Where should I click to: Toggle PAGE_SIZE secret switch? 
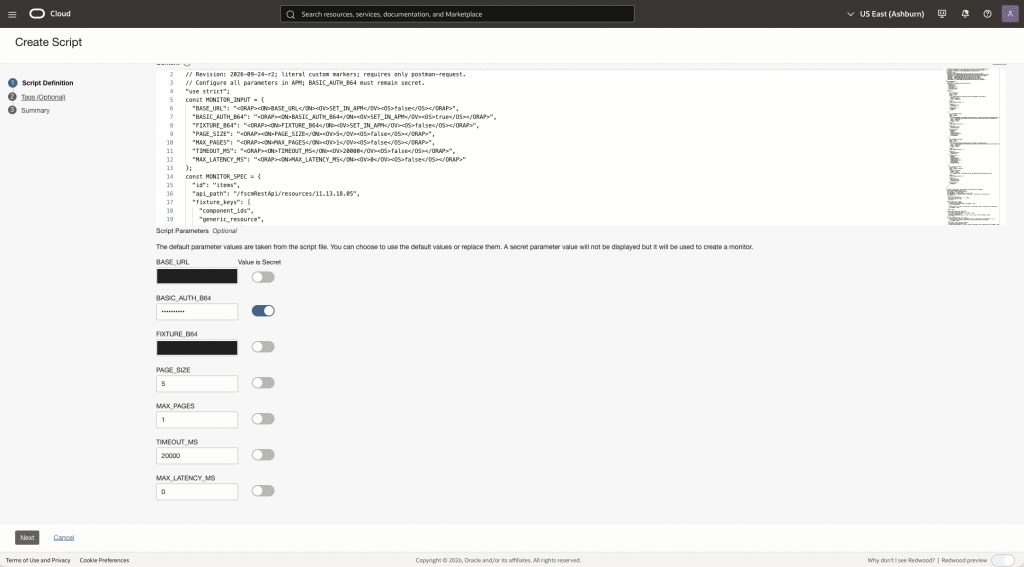click(263, 383)
